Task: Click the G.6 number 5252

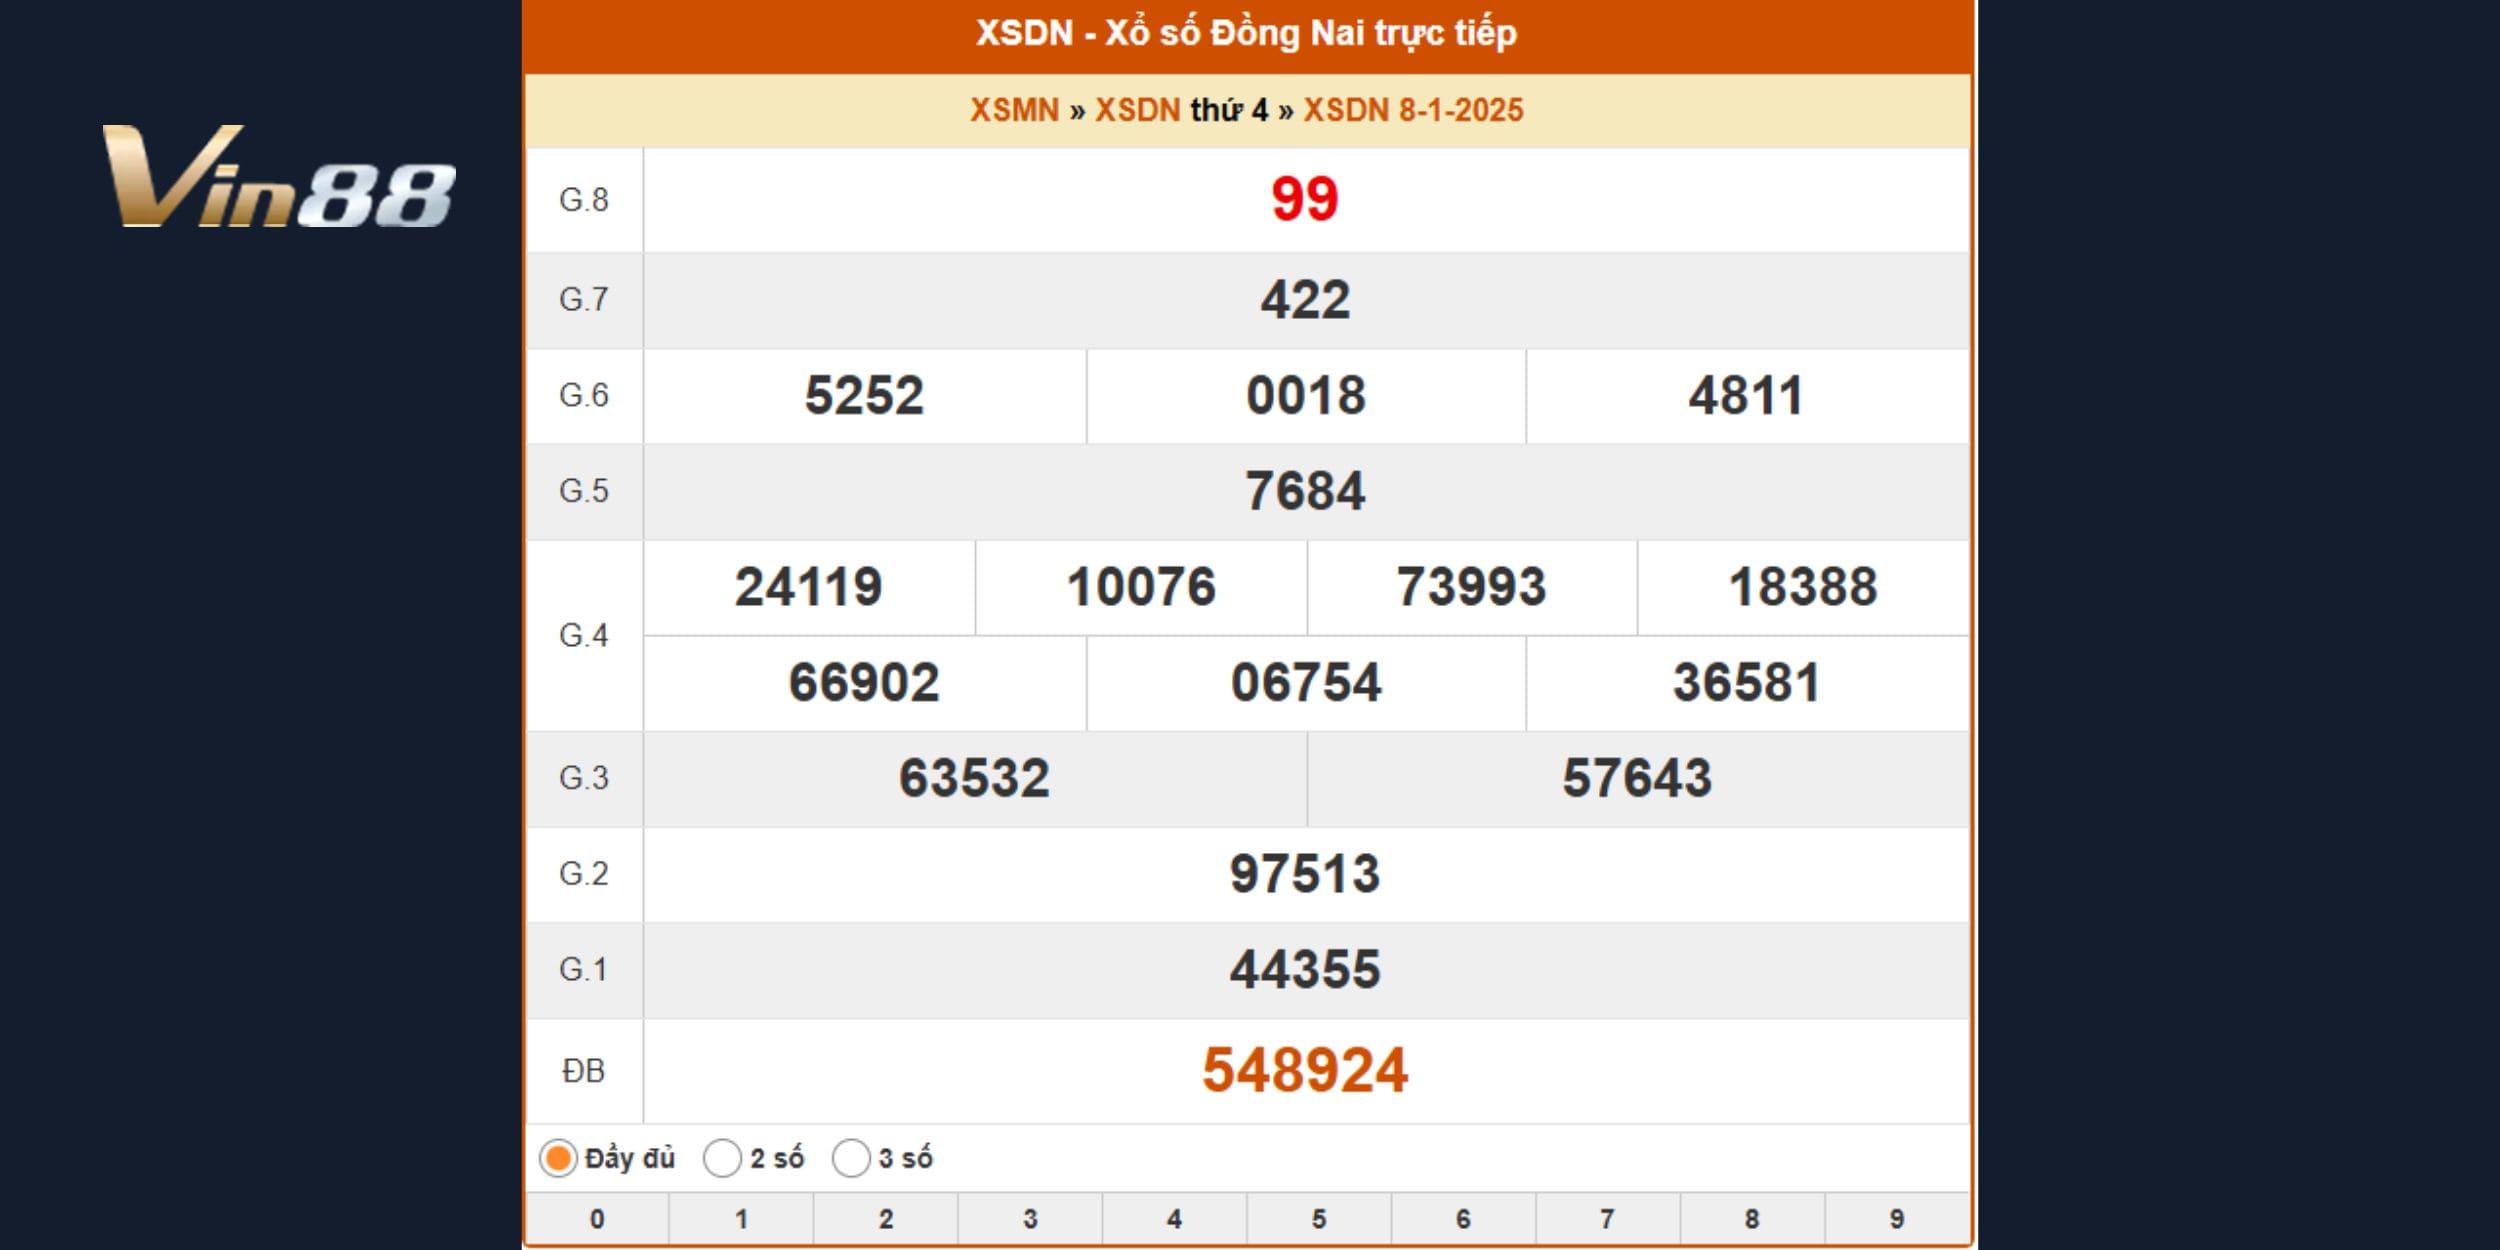Action: 864,396
